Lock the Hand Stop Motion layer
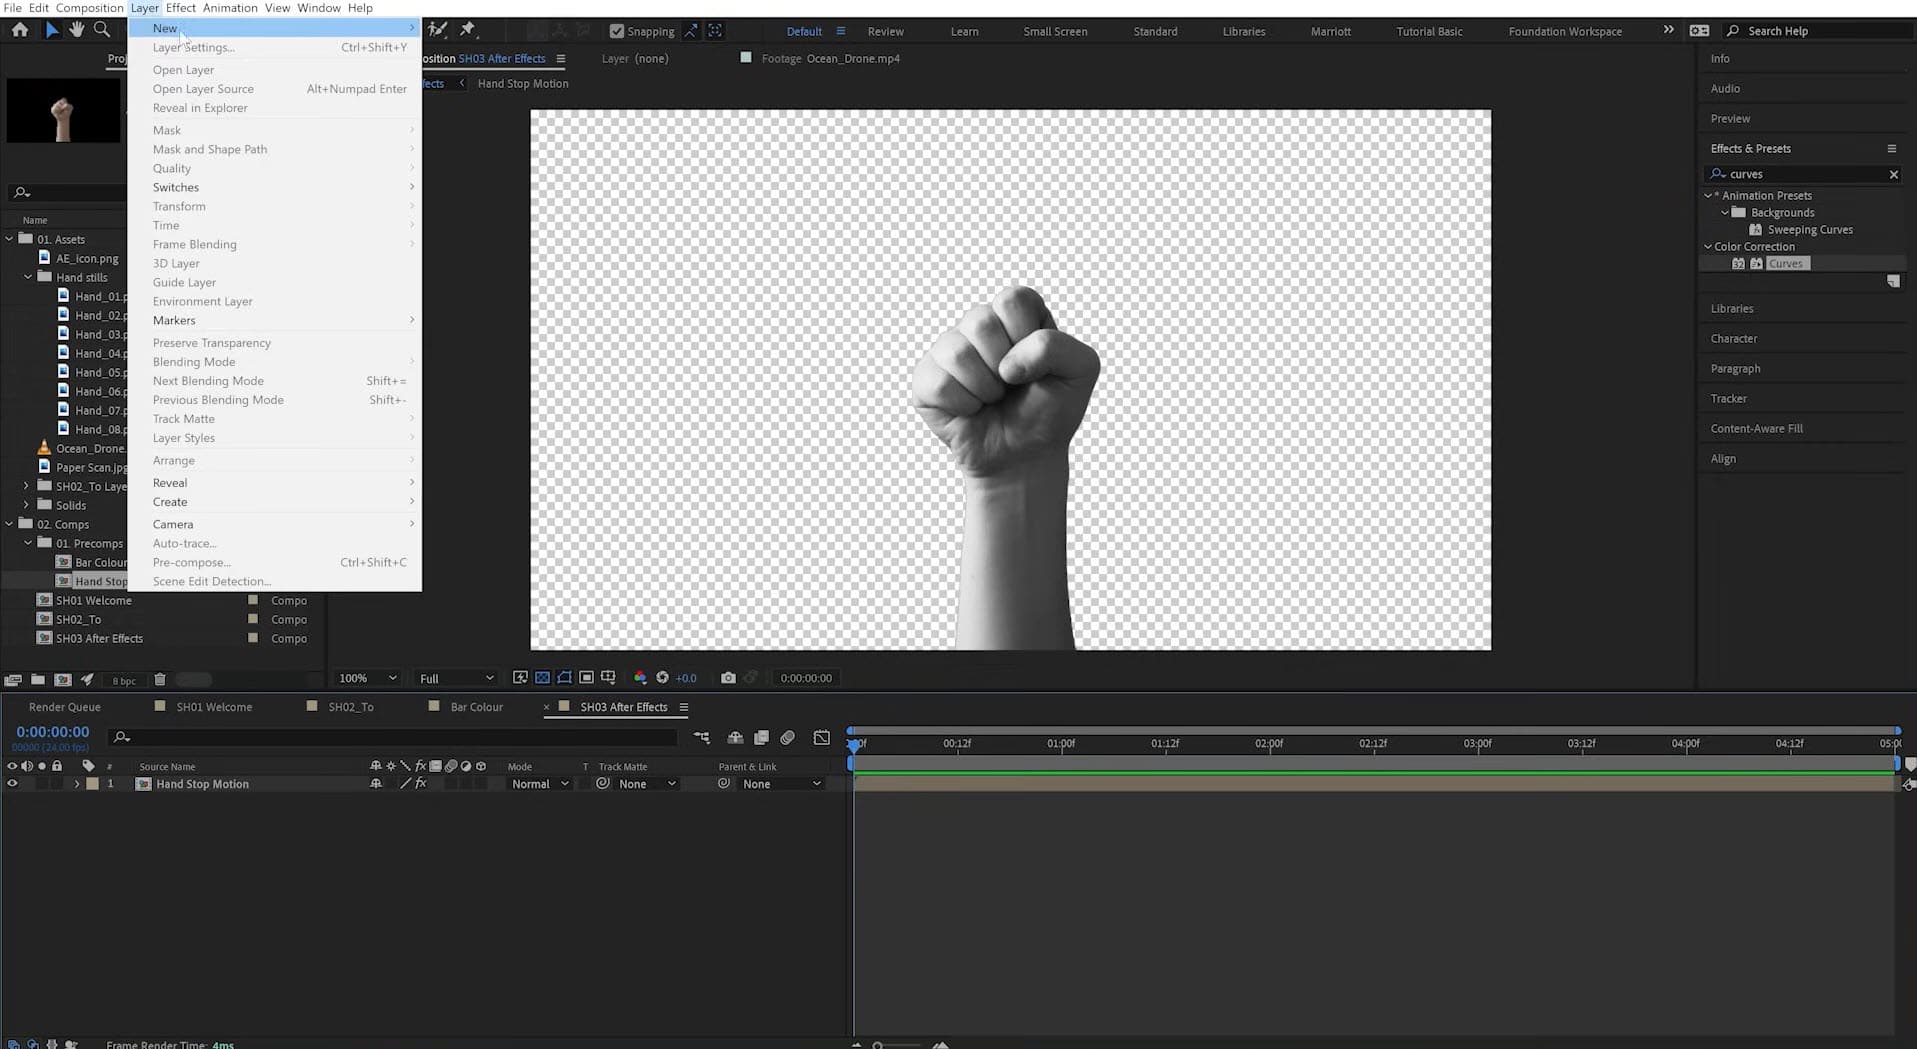The width and height of the screenshot is (1917, 1049). point(57,784)
